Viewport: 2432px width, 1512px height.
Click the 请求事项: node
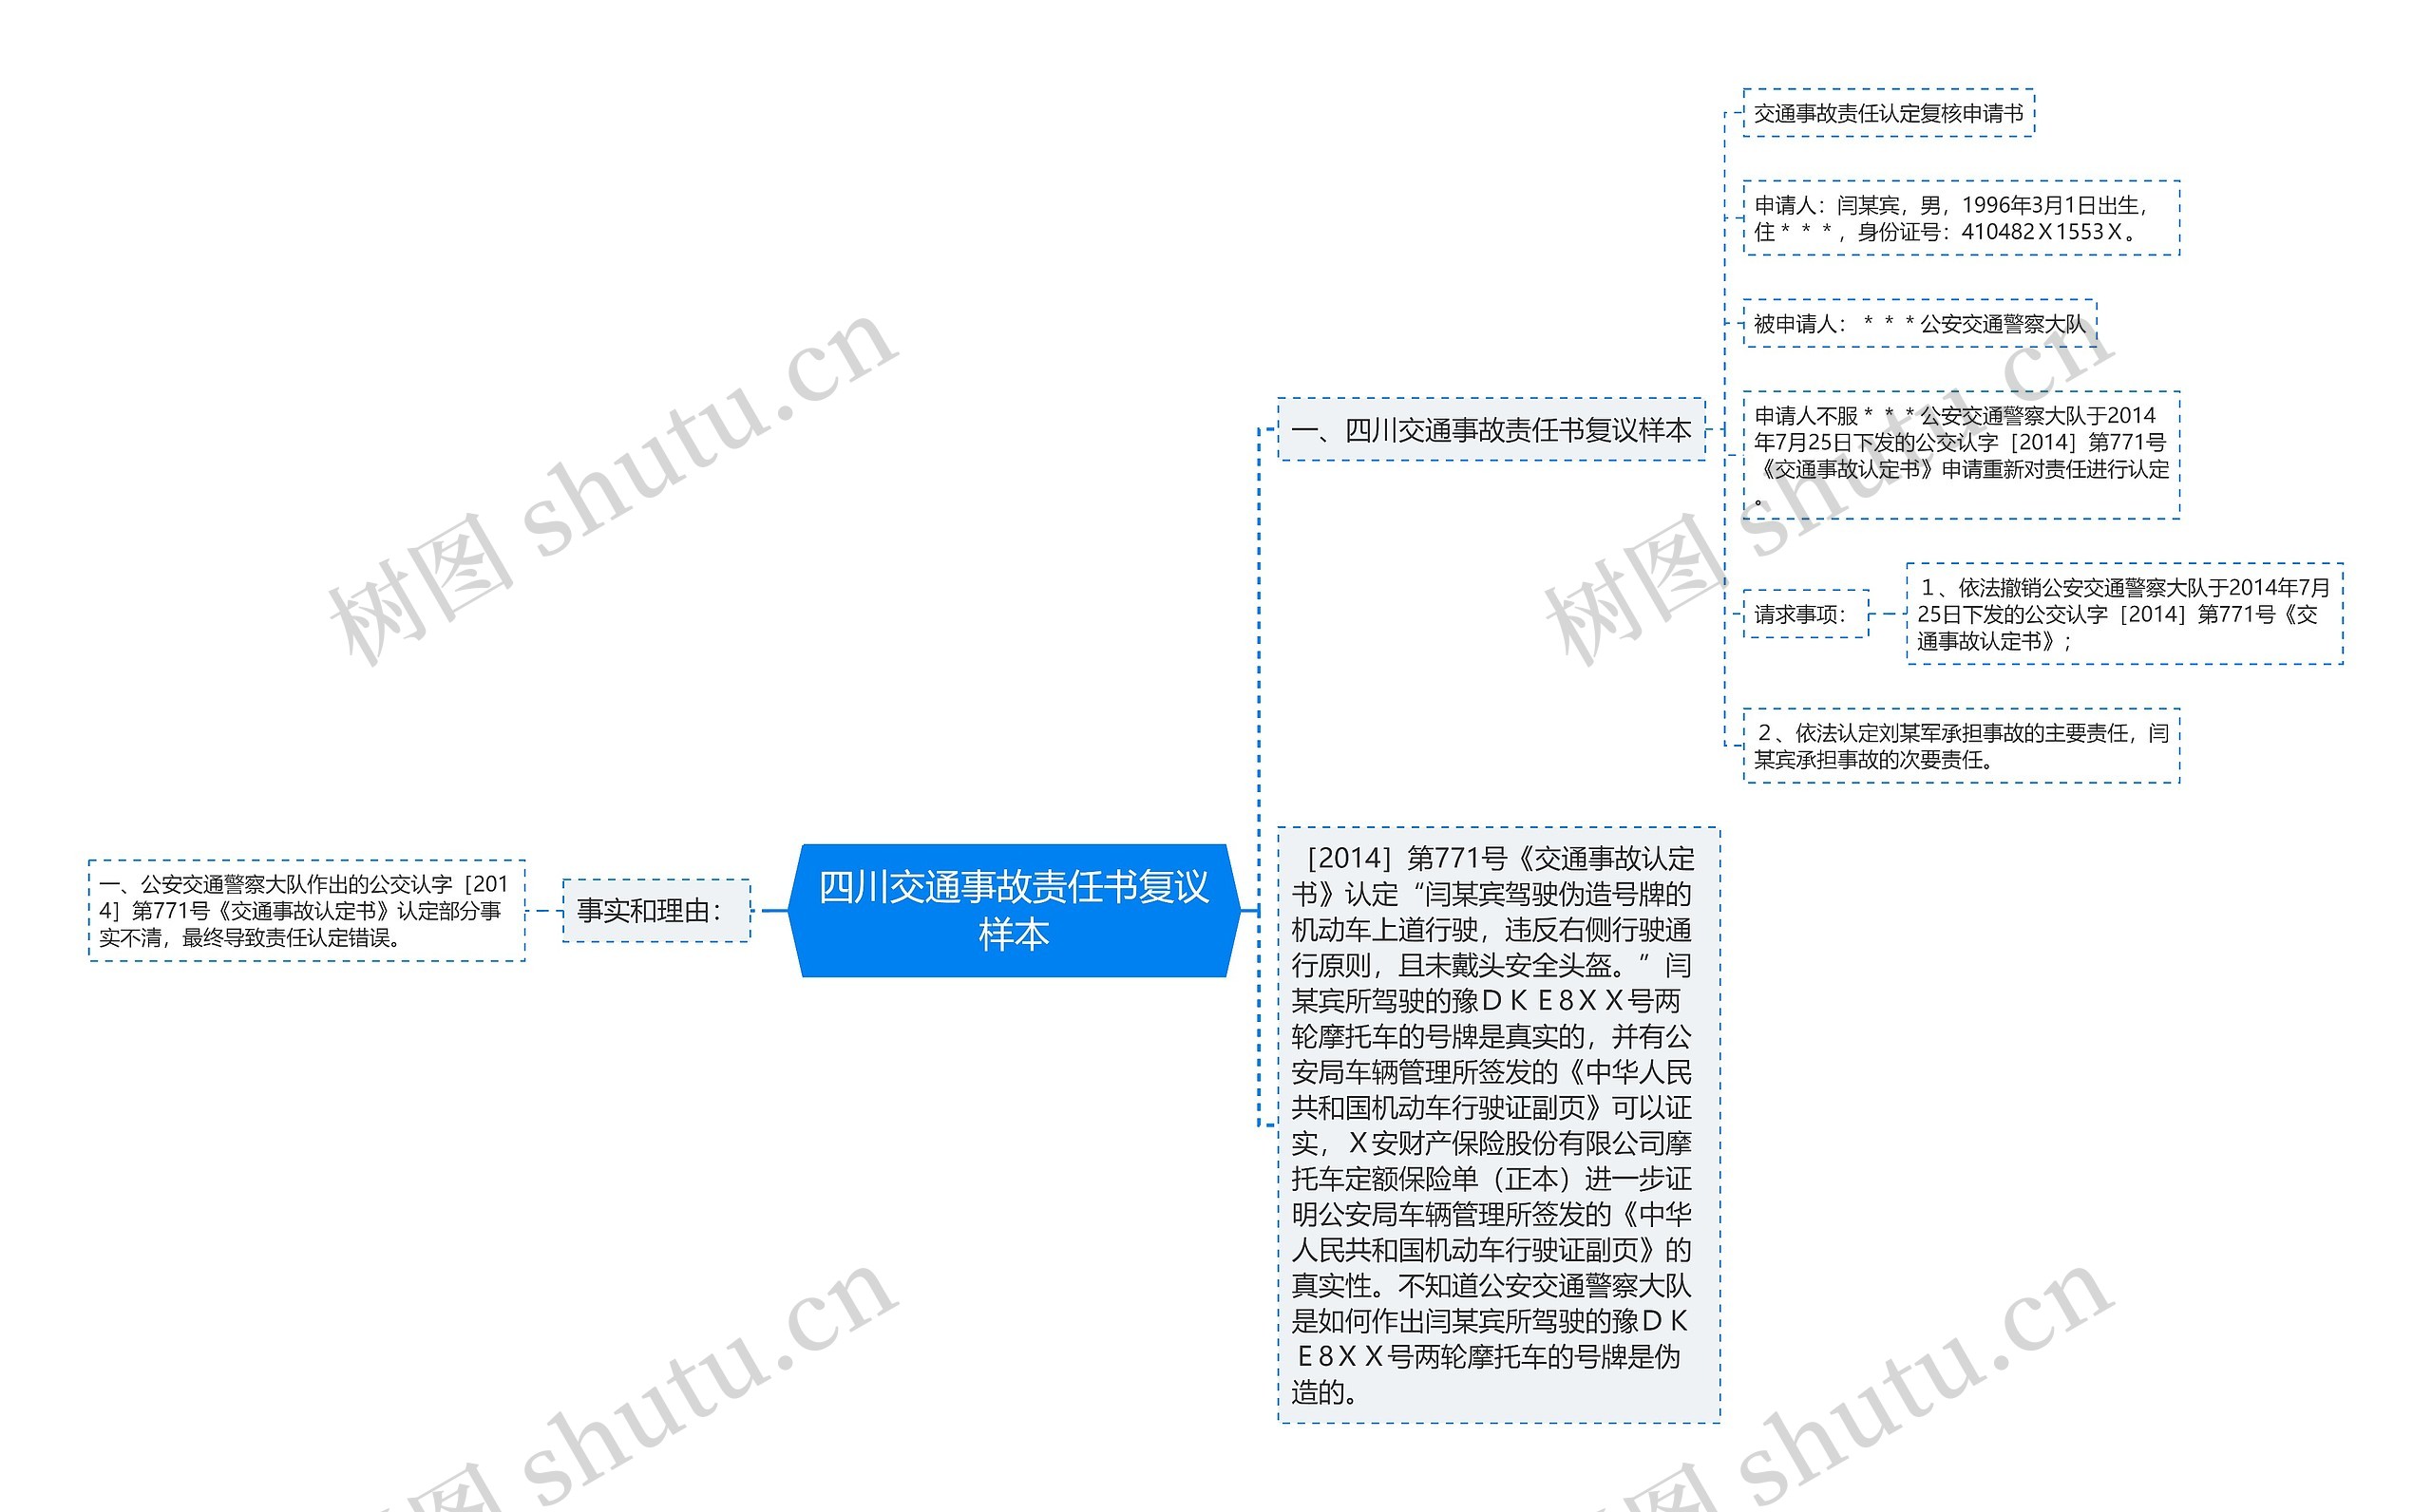tap(1805, 614)
